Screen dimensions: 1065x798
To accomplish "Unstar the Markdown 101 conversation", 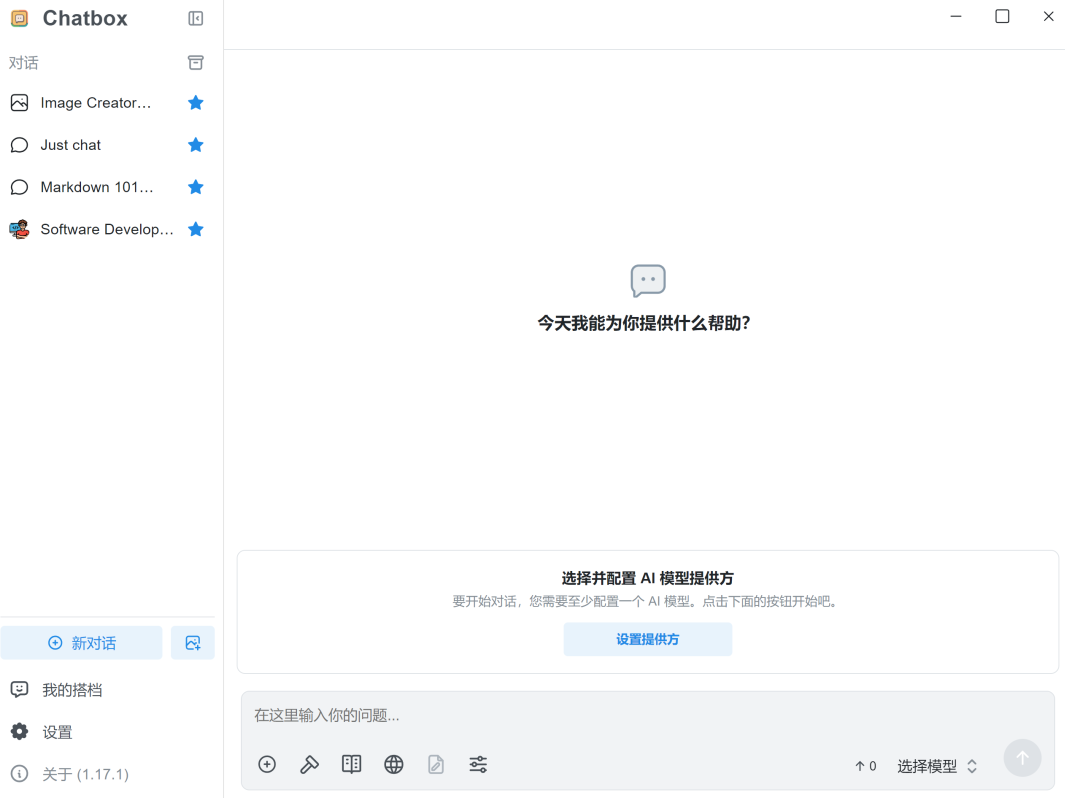I will (196, 187).
